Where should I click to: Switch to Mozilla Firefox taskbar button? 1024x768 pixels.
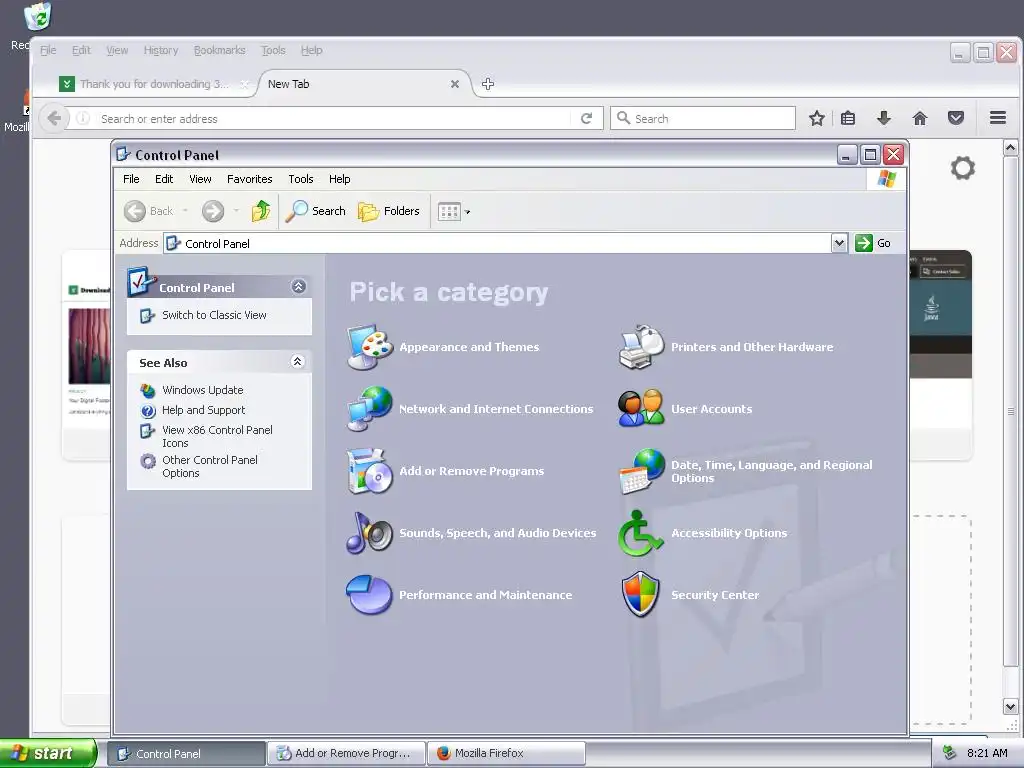coord(506,753)
